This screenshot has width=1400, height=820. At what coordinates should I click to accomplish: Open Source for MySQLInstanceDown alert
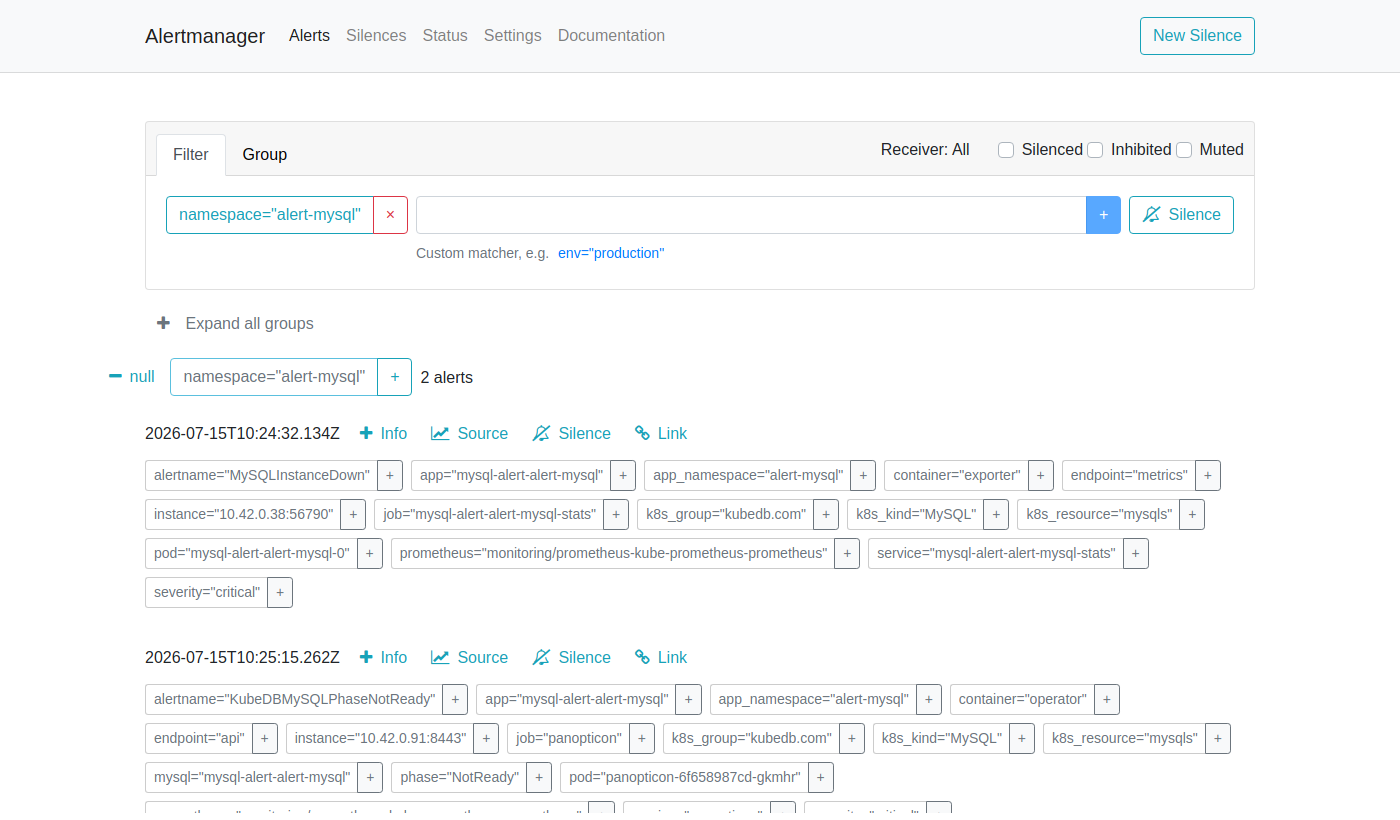[x=470, y=433]
